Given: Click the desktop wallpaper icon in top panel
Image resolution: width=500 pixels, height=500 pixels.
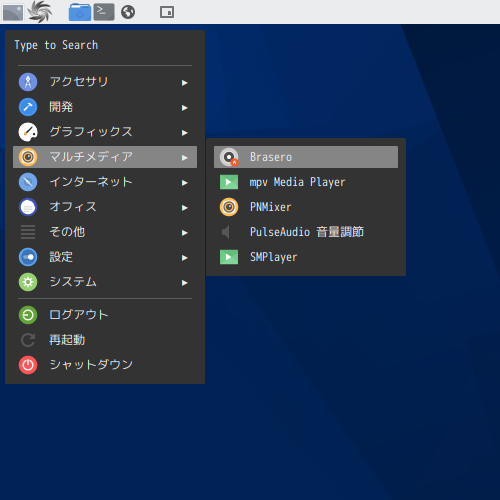Looking at the screenshot, I should [x=13, y=12].
